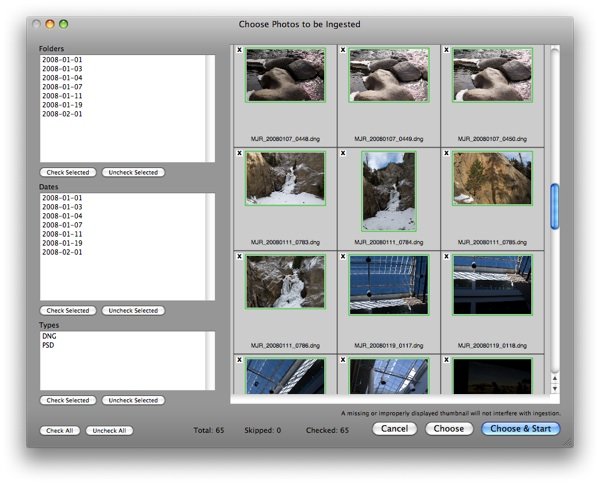Choose PSD in the Types list
The width and height of the screenshot is (600, 484).
pos(48,347)
